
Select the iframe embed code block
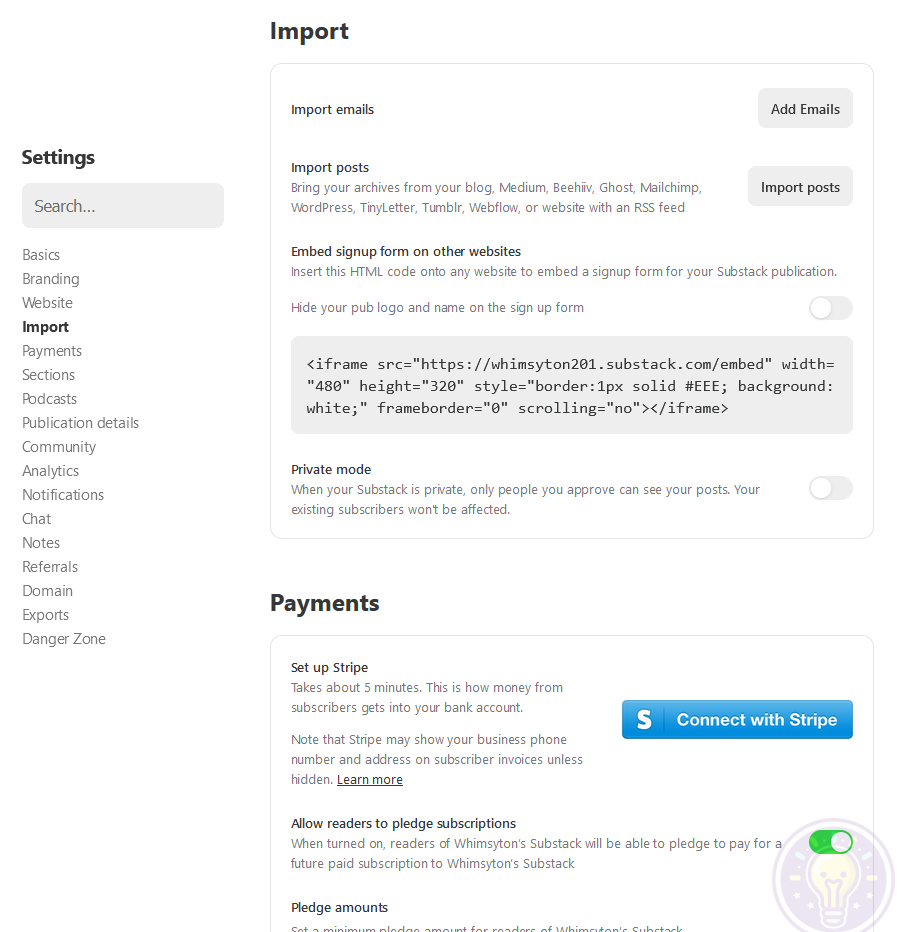tap(572, 385)
